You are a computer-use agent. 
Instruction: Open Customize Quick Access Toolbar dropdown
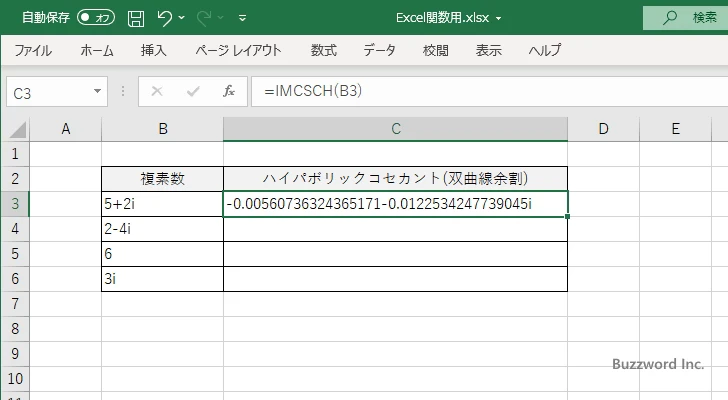click(242, 18)
